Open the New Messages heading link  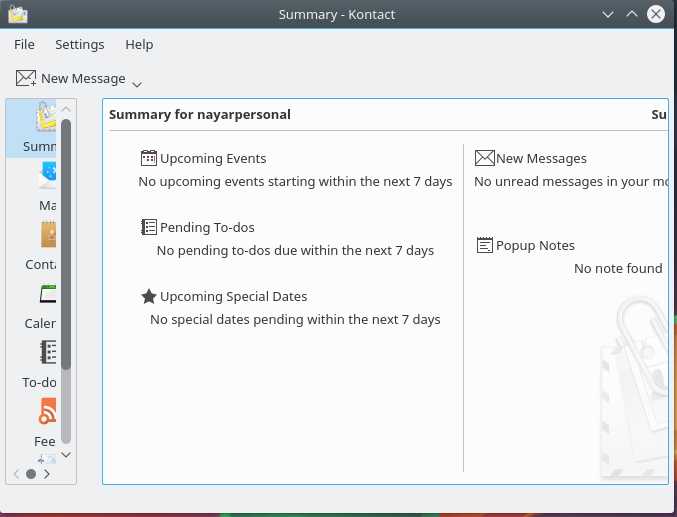pos(541,159)
